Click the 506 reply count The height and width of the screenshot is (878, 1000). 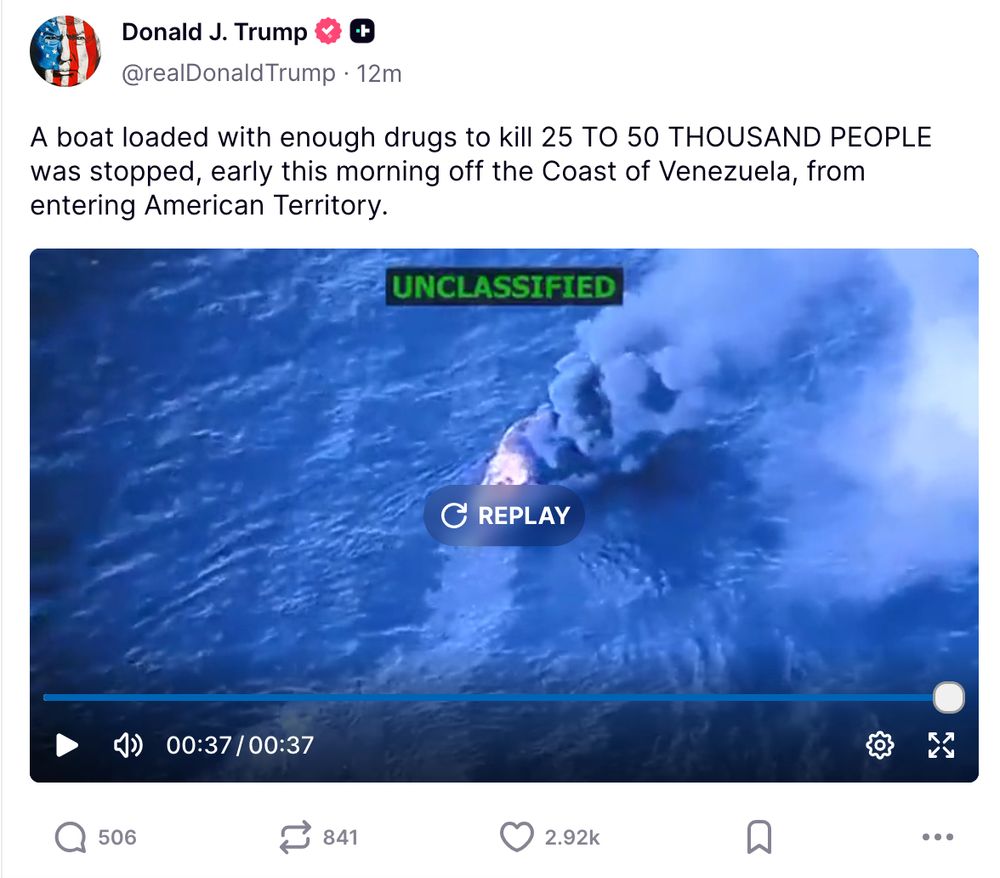coord(117,837)
